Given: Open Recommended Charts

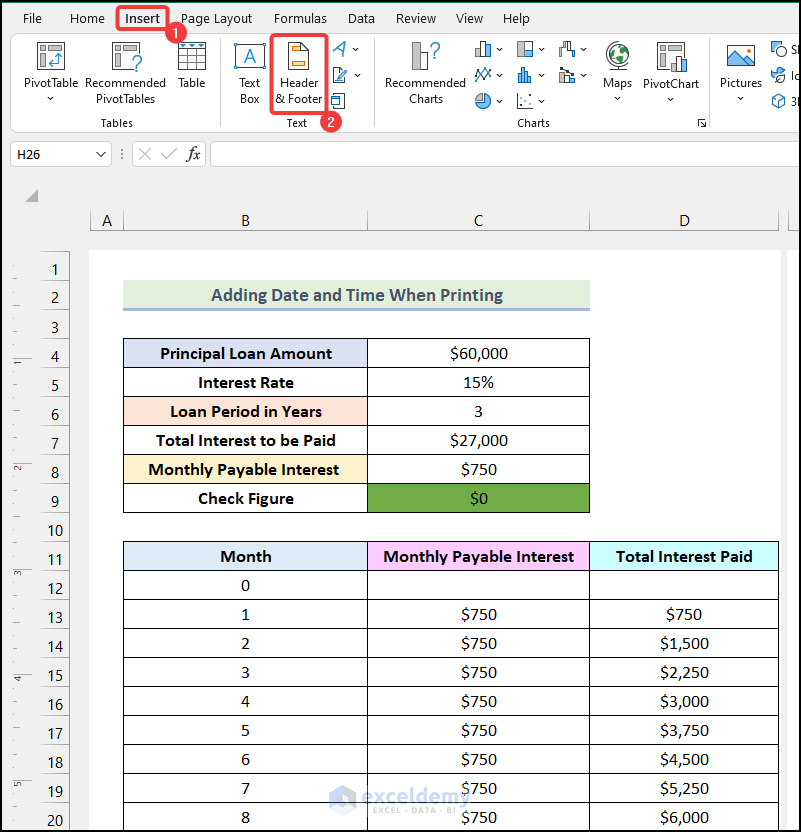Looking at the screenshot, I should (x=424, y=70).
